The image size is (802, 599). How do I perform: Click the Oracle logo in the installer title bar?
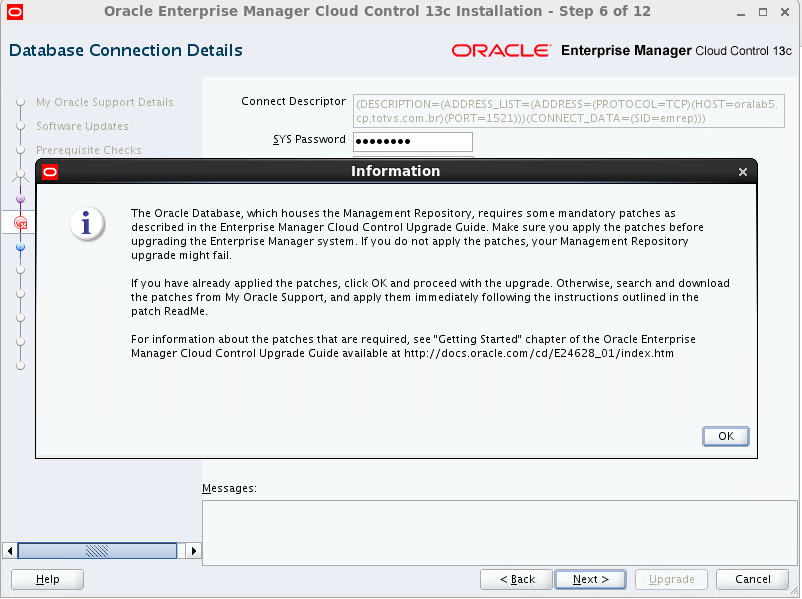15,11
